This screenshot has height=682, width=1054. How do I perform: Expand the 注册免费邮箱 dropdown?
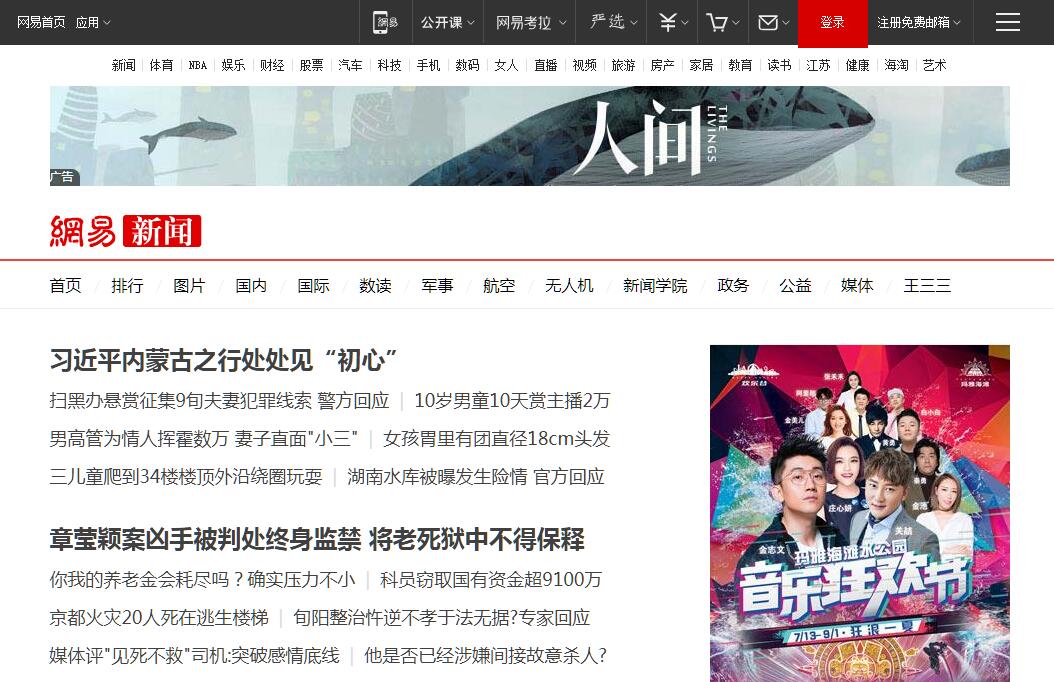pos(919,23)
